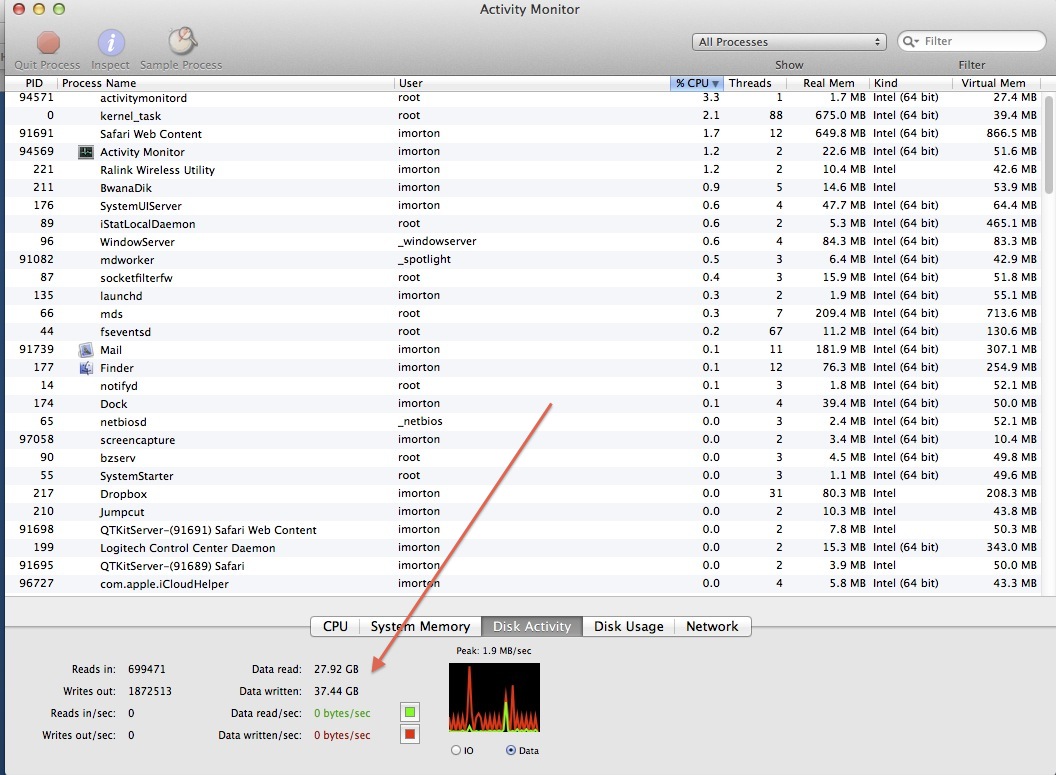1056x775 pixels.
Task: Select the notifyd process row
Action: [x=523, y=386]
